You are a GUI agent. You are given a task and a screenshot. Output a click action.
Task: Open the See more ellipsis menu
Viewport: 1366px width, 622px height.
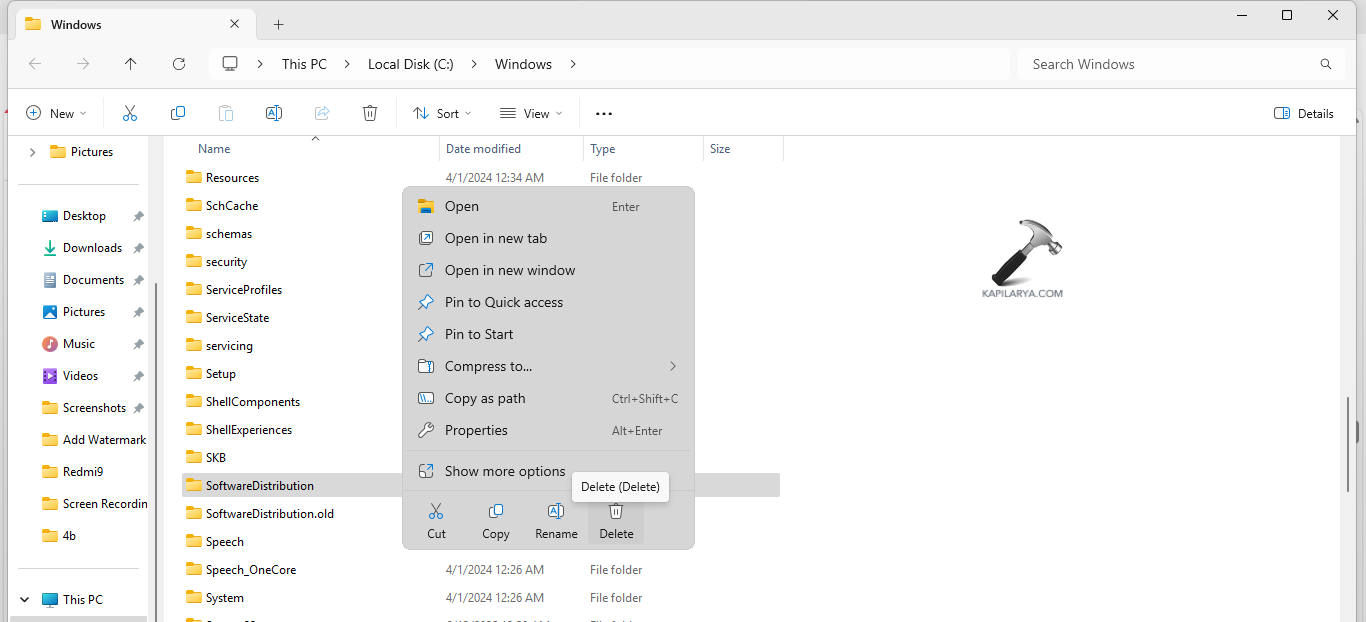(x=604, y=113)
